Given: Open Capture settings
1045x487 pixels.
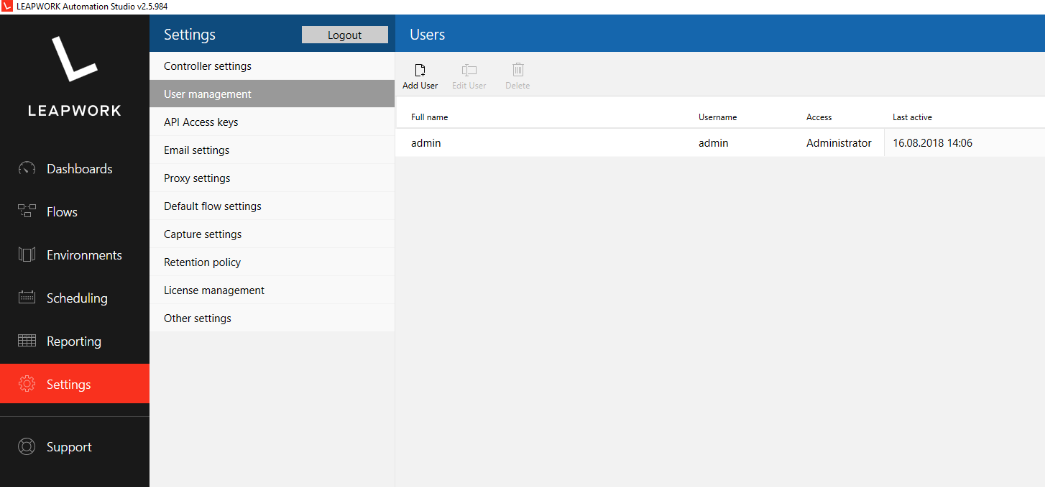Looking at the screenshot, I should (272, 235).
